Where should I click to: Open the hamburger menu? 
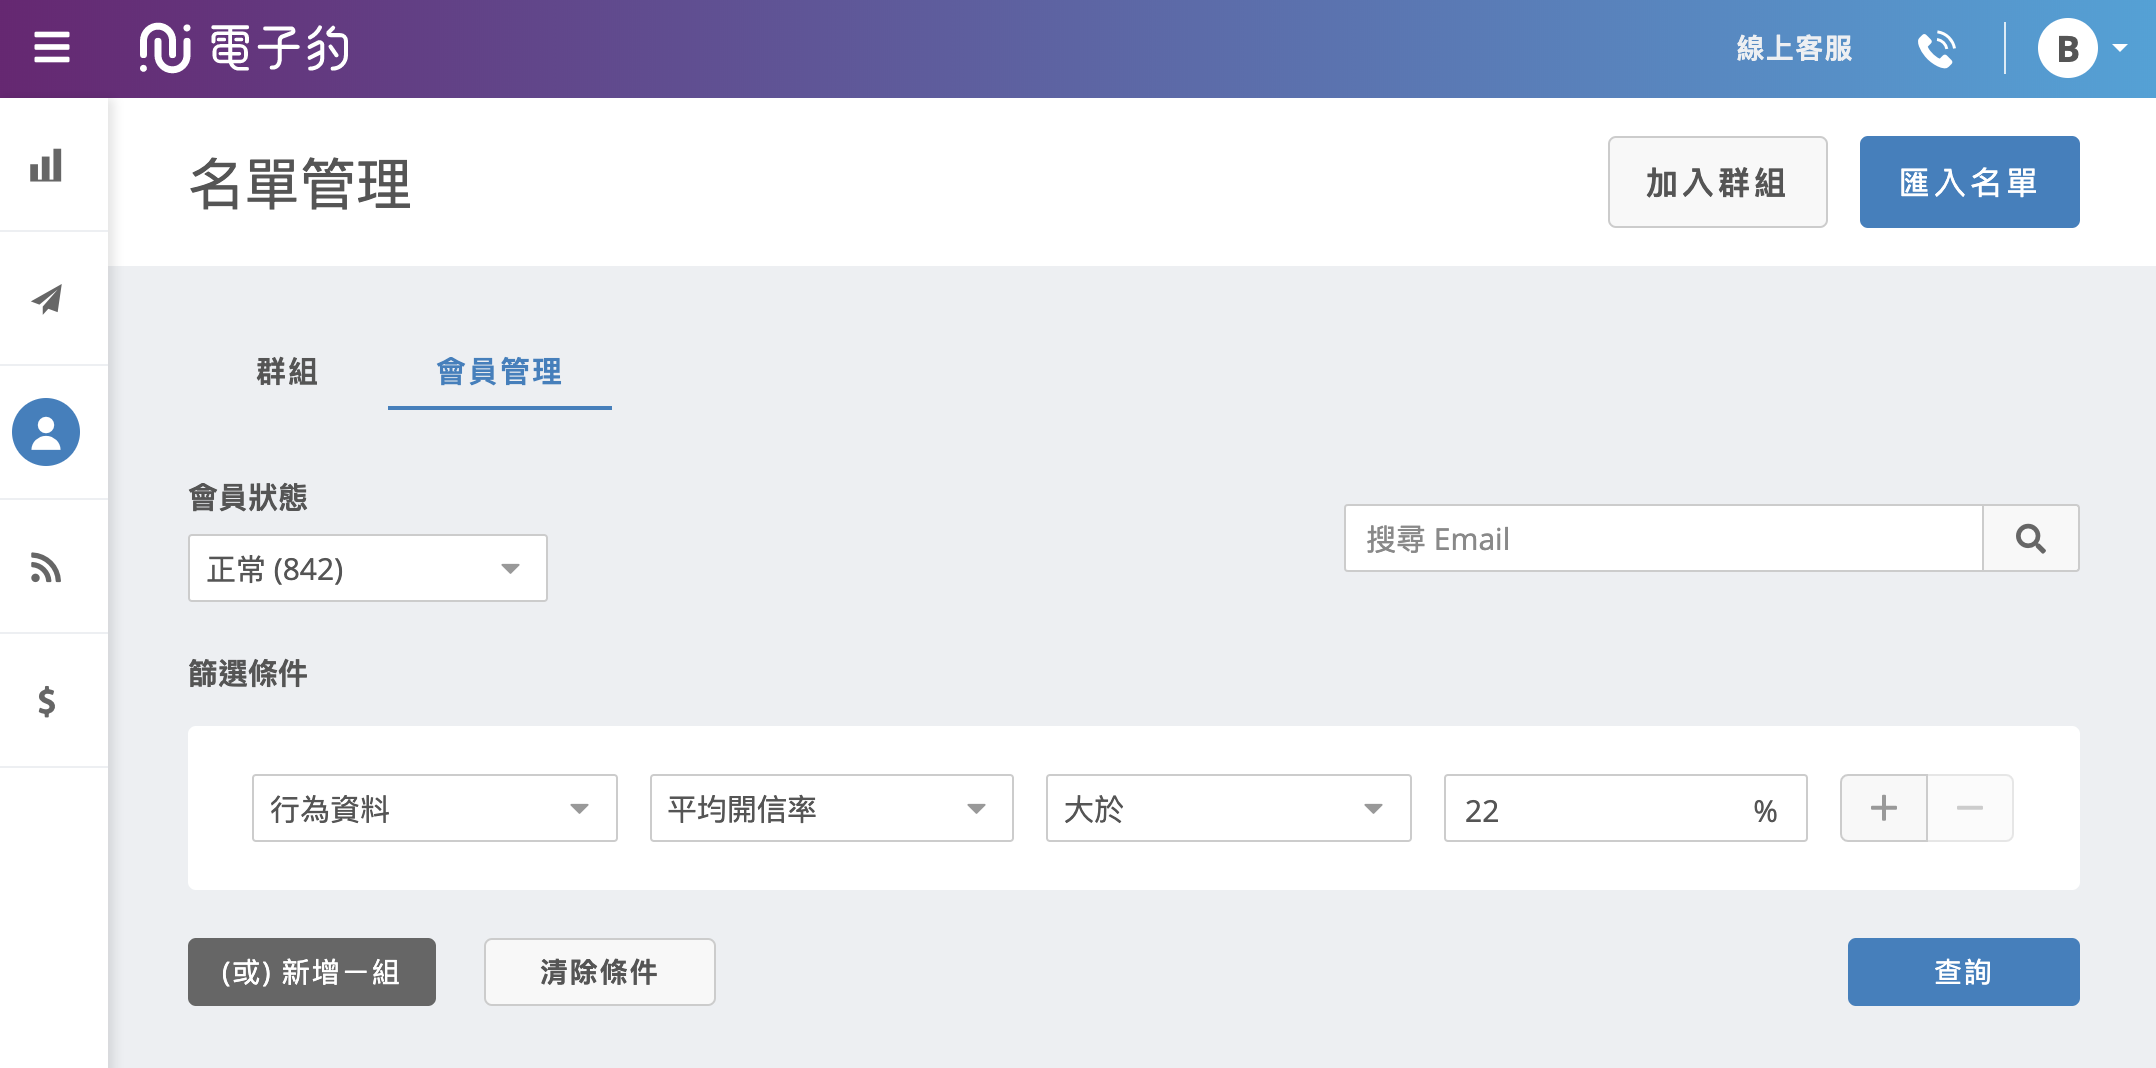point(52,47)
